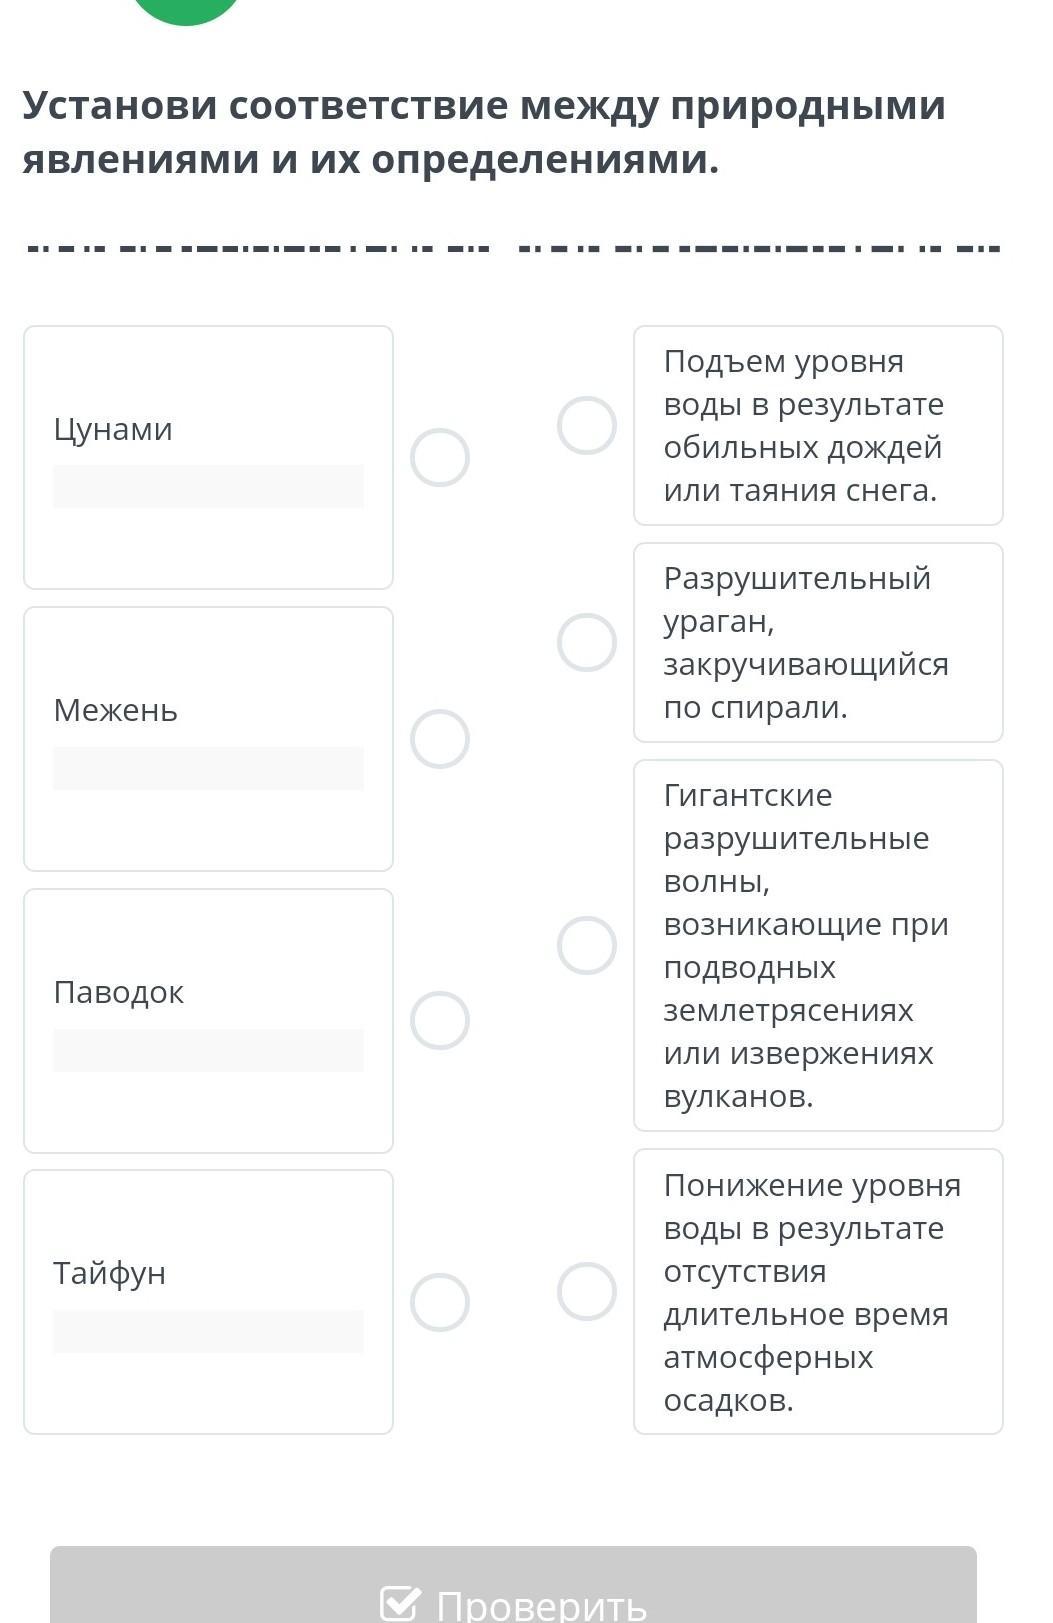Click the 'Понижение уровня воды' definition card
Image resolution: width=1053 pixels, height=1623 pixels.
(x=818, y=1291)
